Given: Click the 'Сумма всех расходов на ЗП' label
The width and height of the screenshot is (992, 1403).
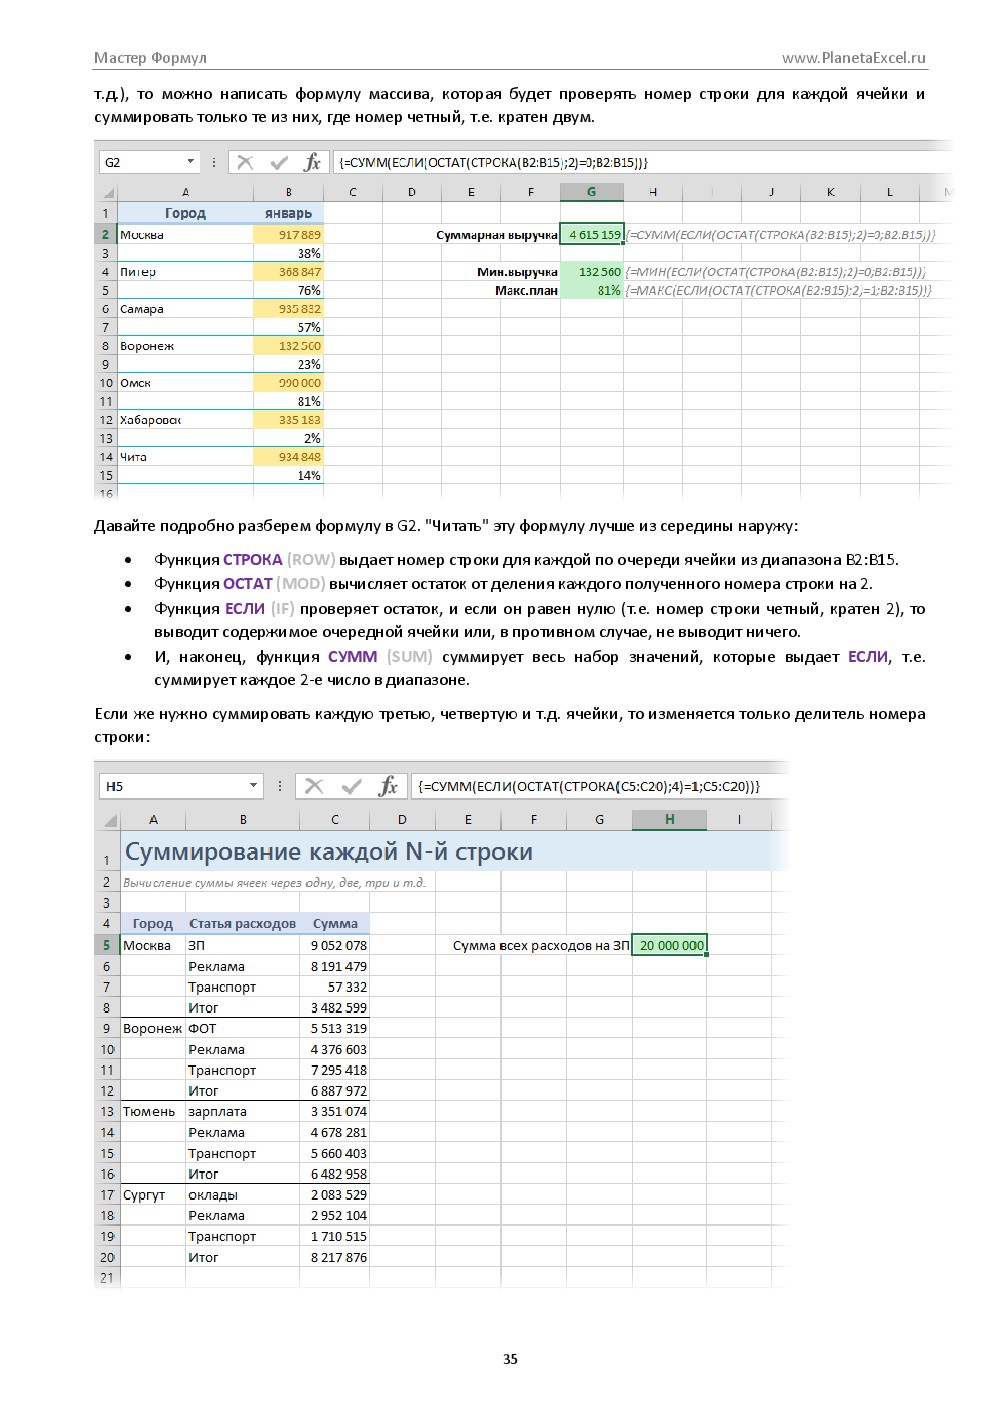Looking at the screenshot, I should pos(541,945).
